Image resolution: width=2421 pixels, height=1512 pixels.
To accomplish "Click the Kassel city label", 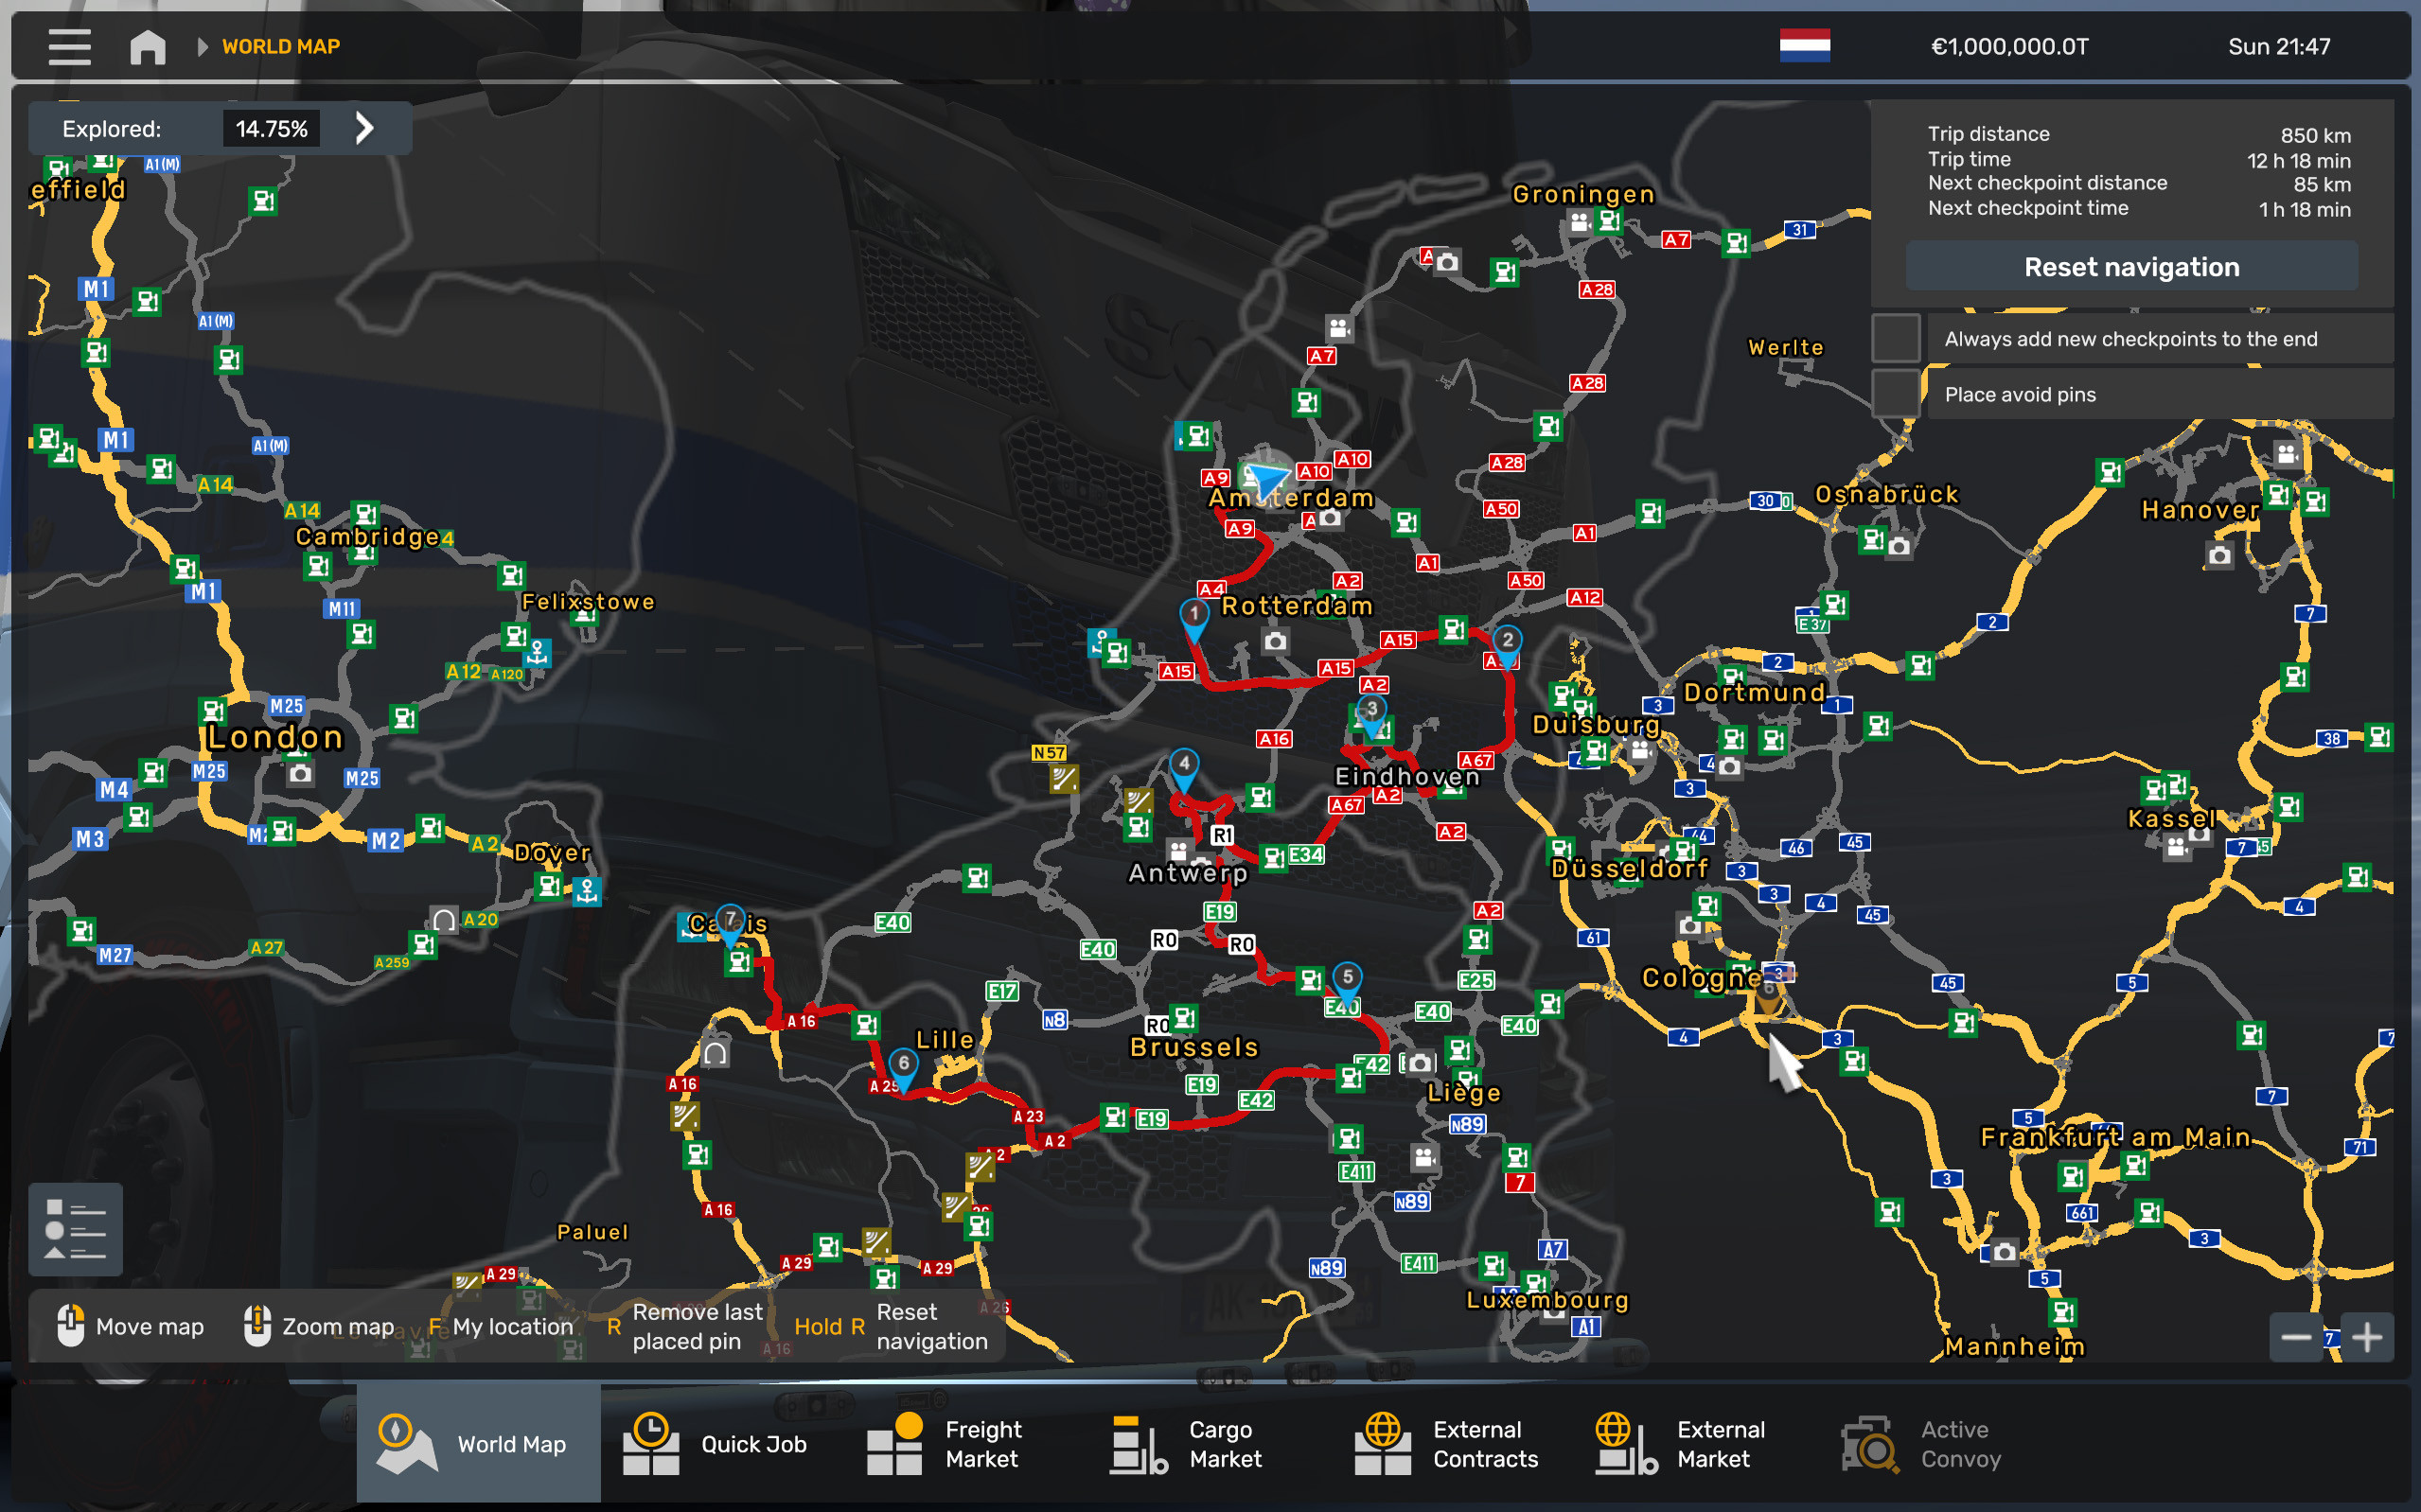I will pyautogui.click(x=2171, y=819).
